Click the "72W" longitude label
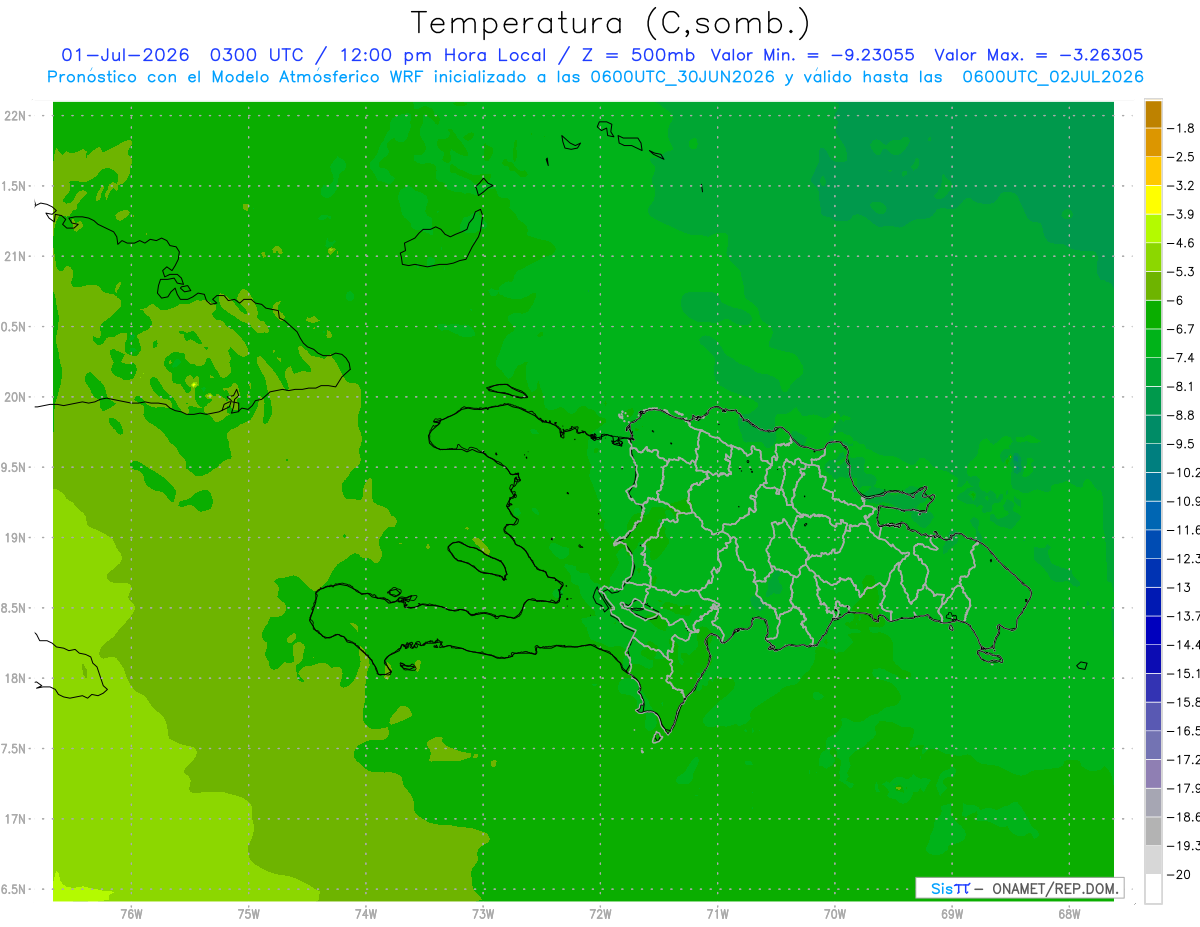Screen dimensions: 1200x927 point(601,914)
